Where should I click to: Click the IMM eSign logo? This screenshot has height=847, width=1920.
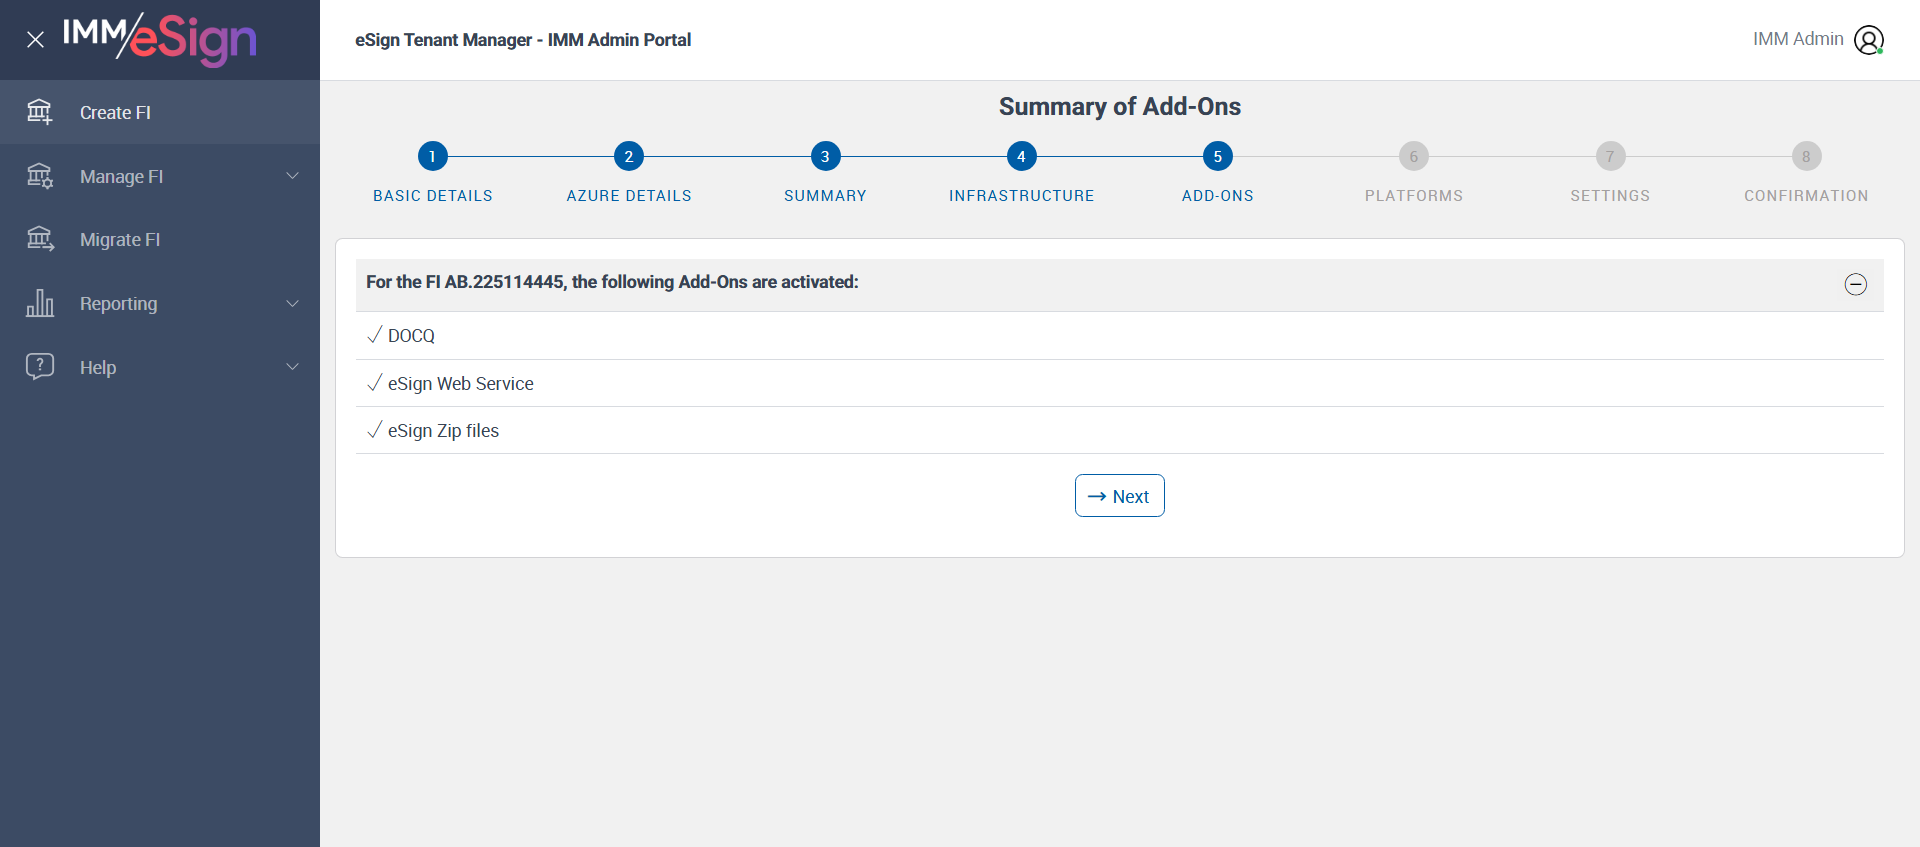click(x=160, y=39)
